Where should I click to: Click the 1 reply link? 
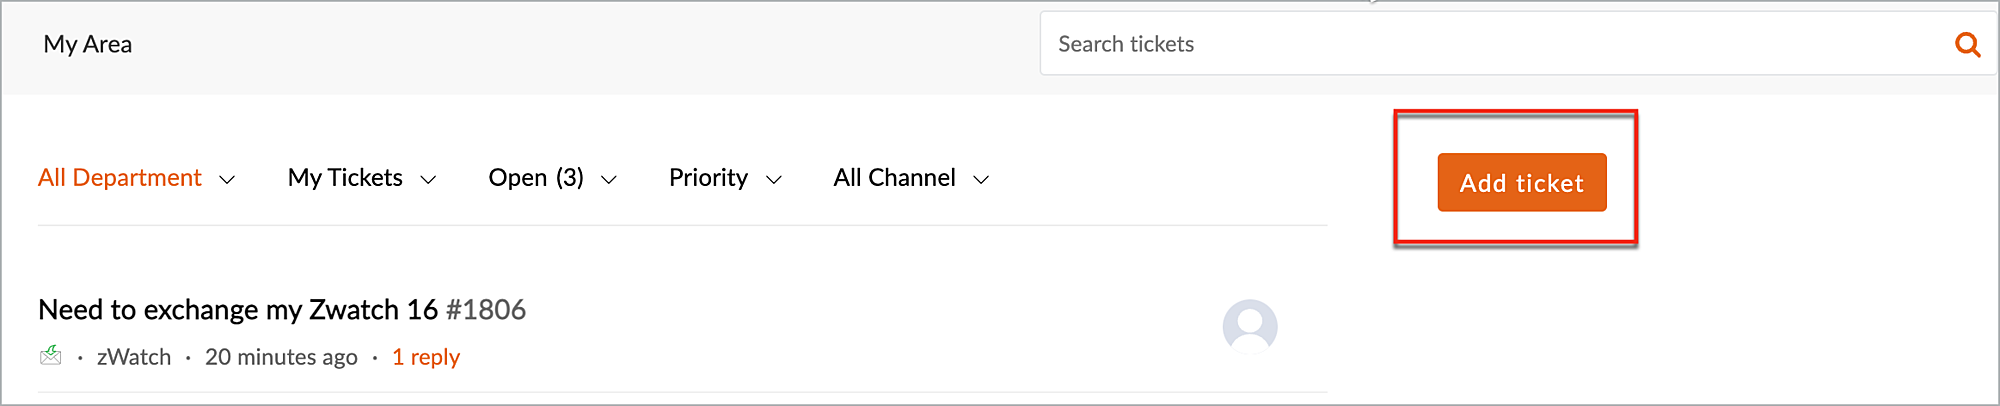pyautogui.click(x=426, y=357)
